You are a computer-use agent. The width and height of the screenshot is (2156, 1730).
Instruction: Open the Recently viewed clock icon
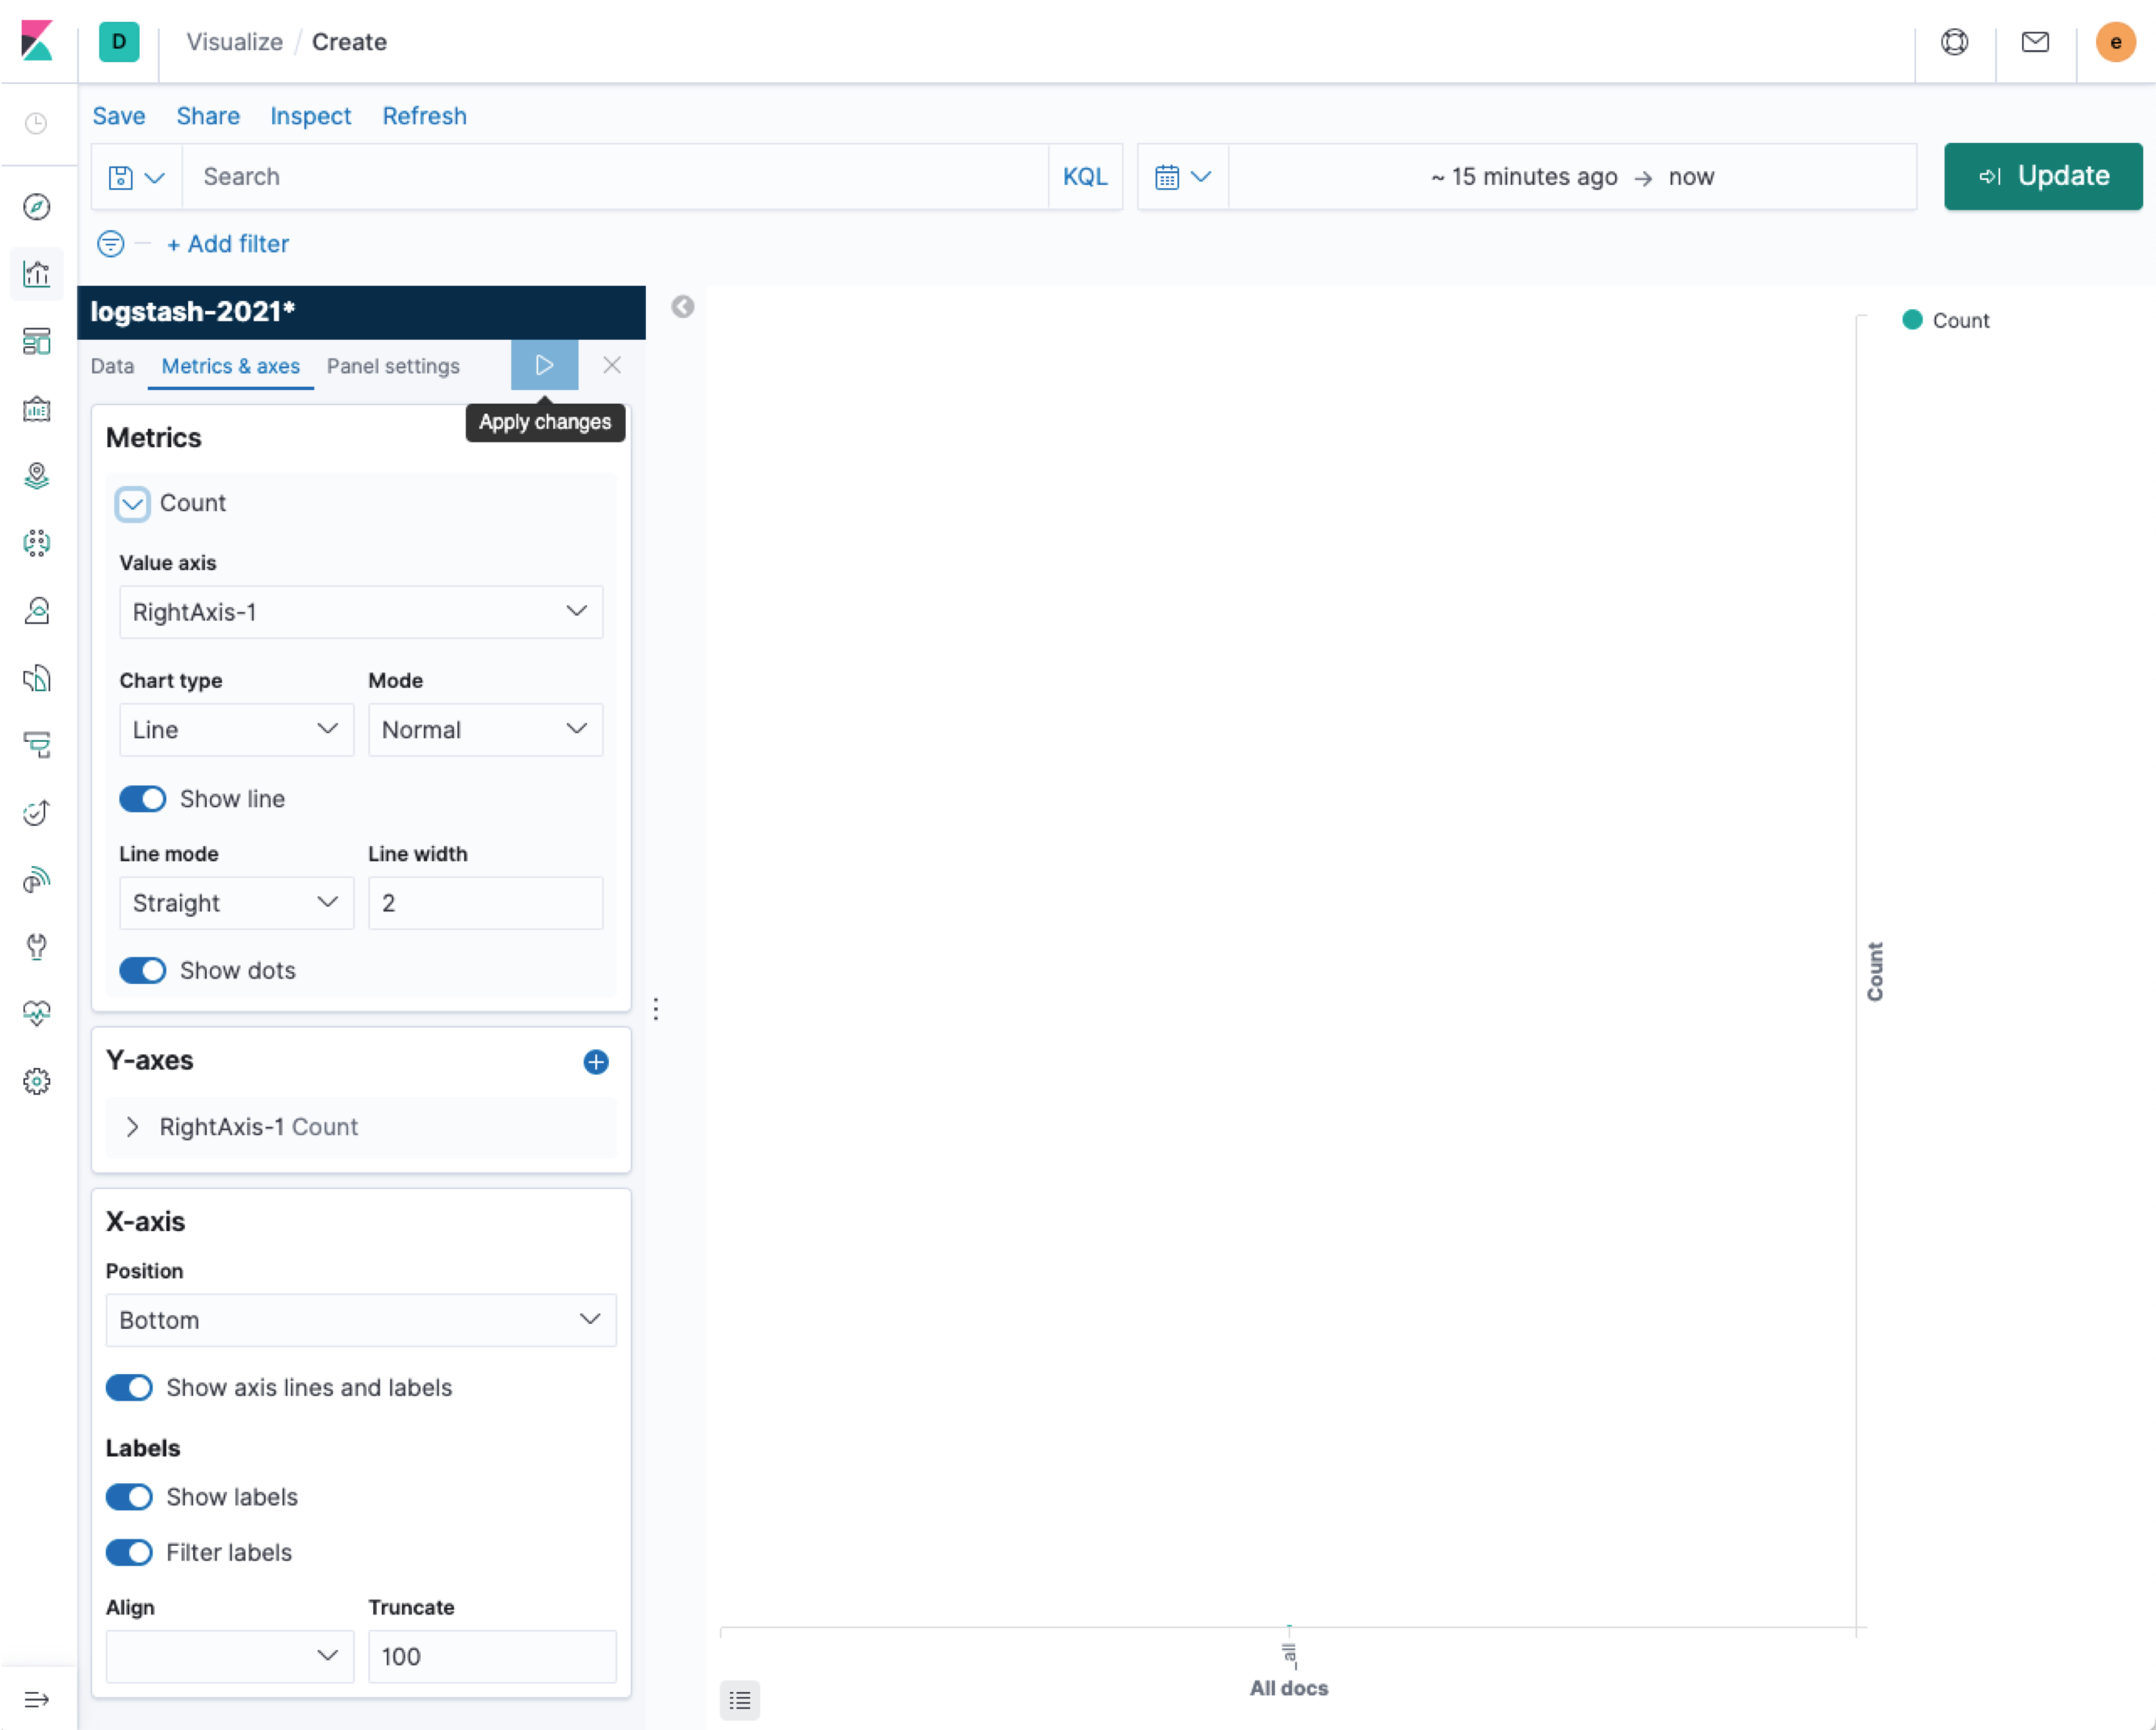[37, 123]
